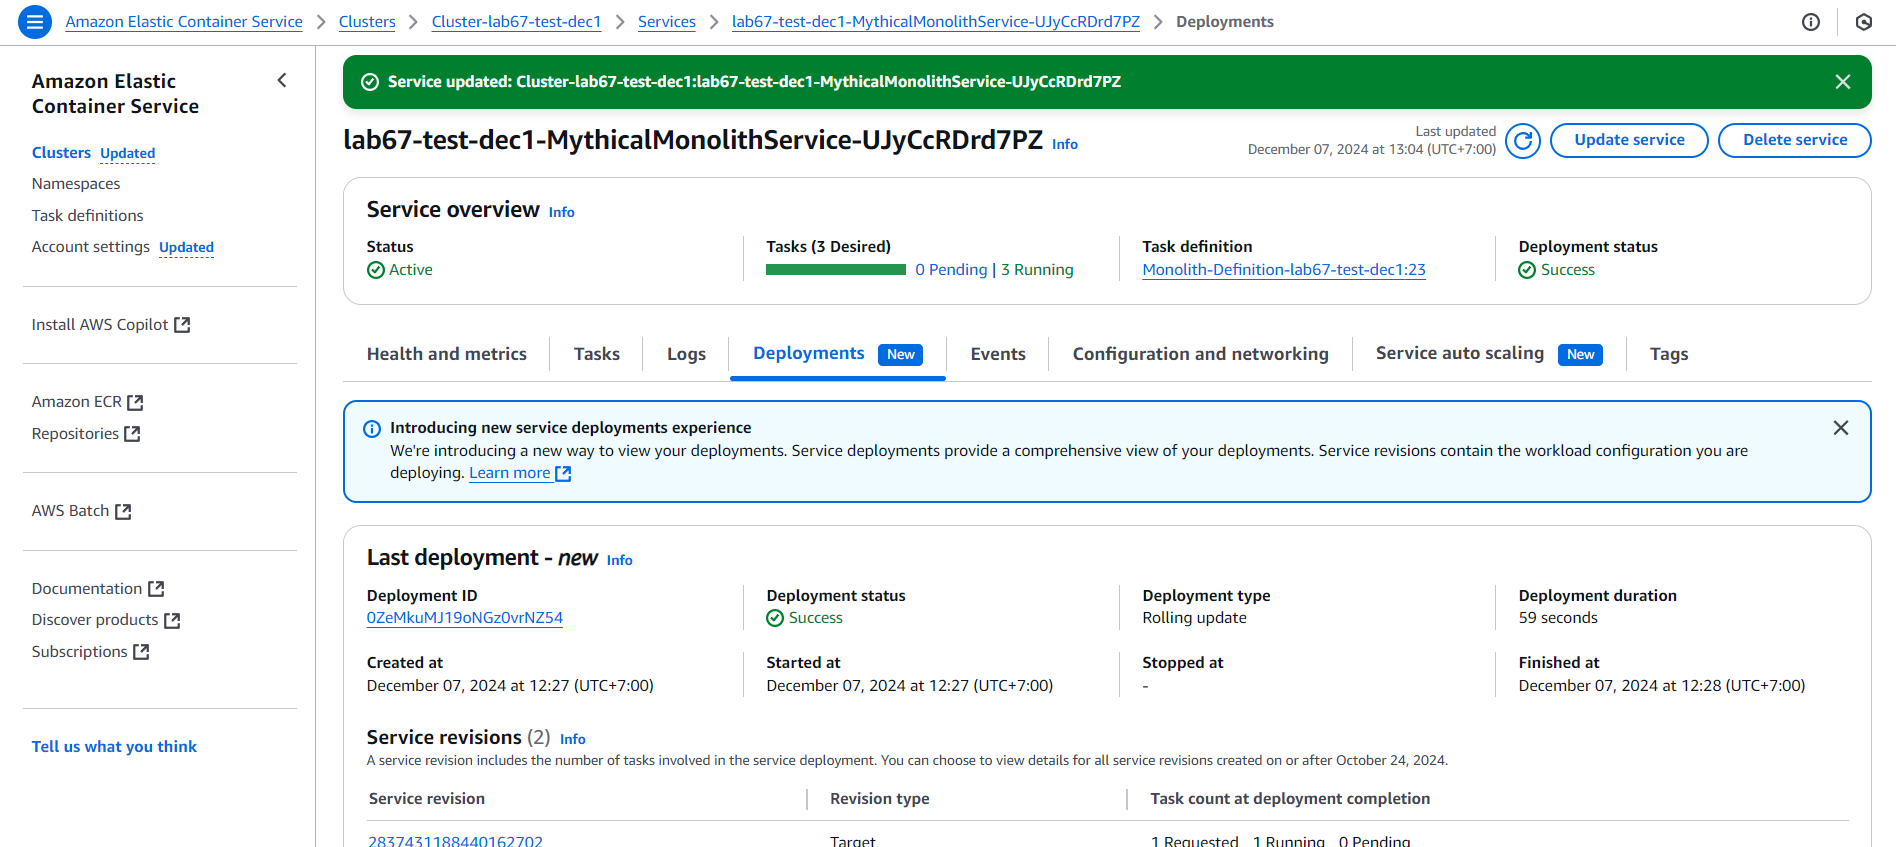This screenshot has height=847, width=1896.
Task: Click the external link icon beside Subscriptions
Action: pos(141,652)
